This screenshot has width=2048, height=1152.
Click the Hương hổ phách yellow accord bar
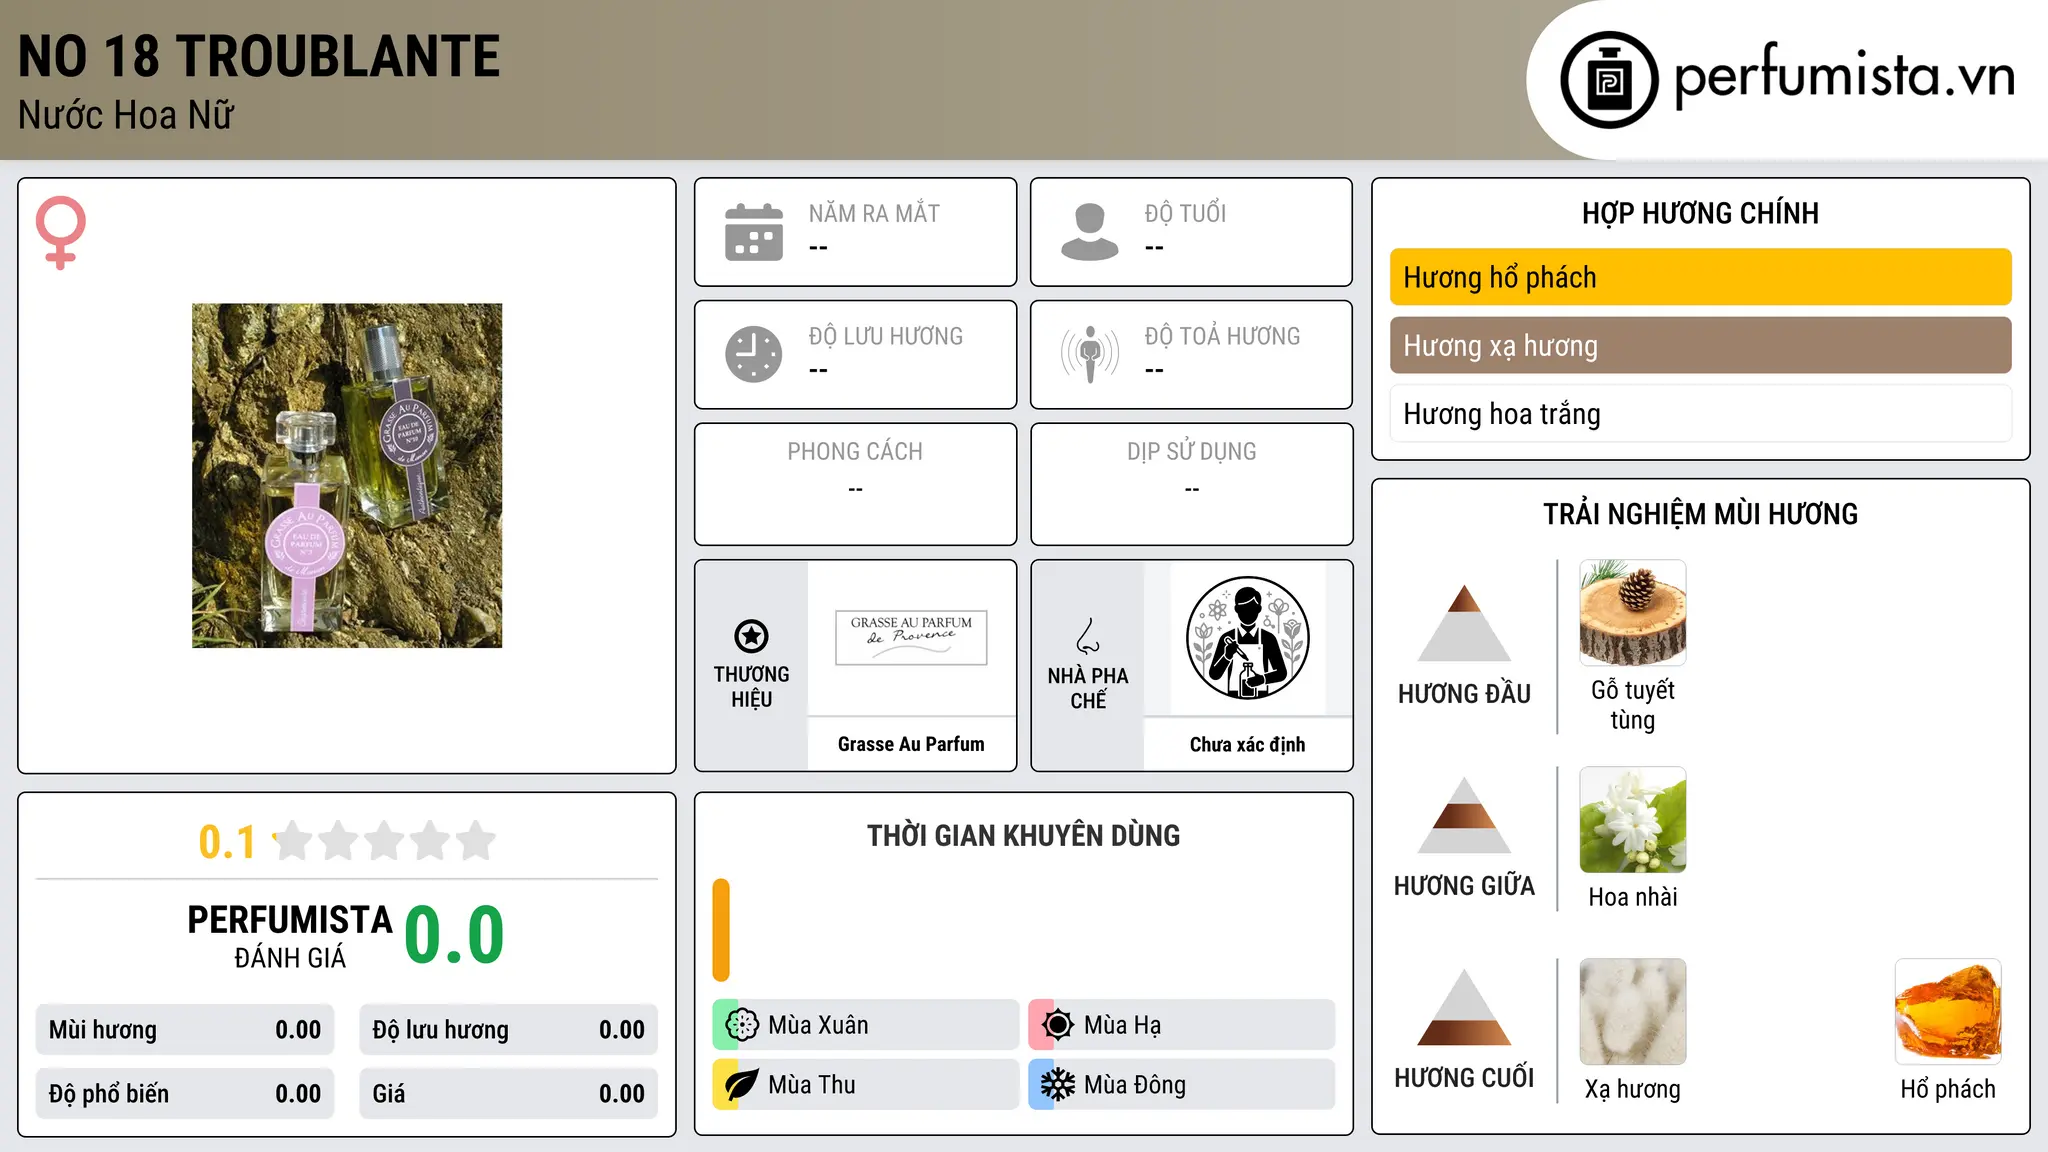(1700, 277)
